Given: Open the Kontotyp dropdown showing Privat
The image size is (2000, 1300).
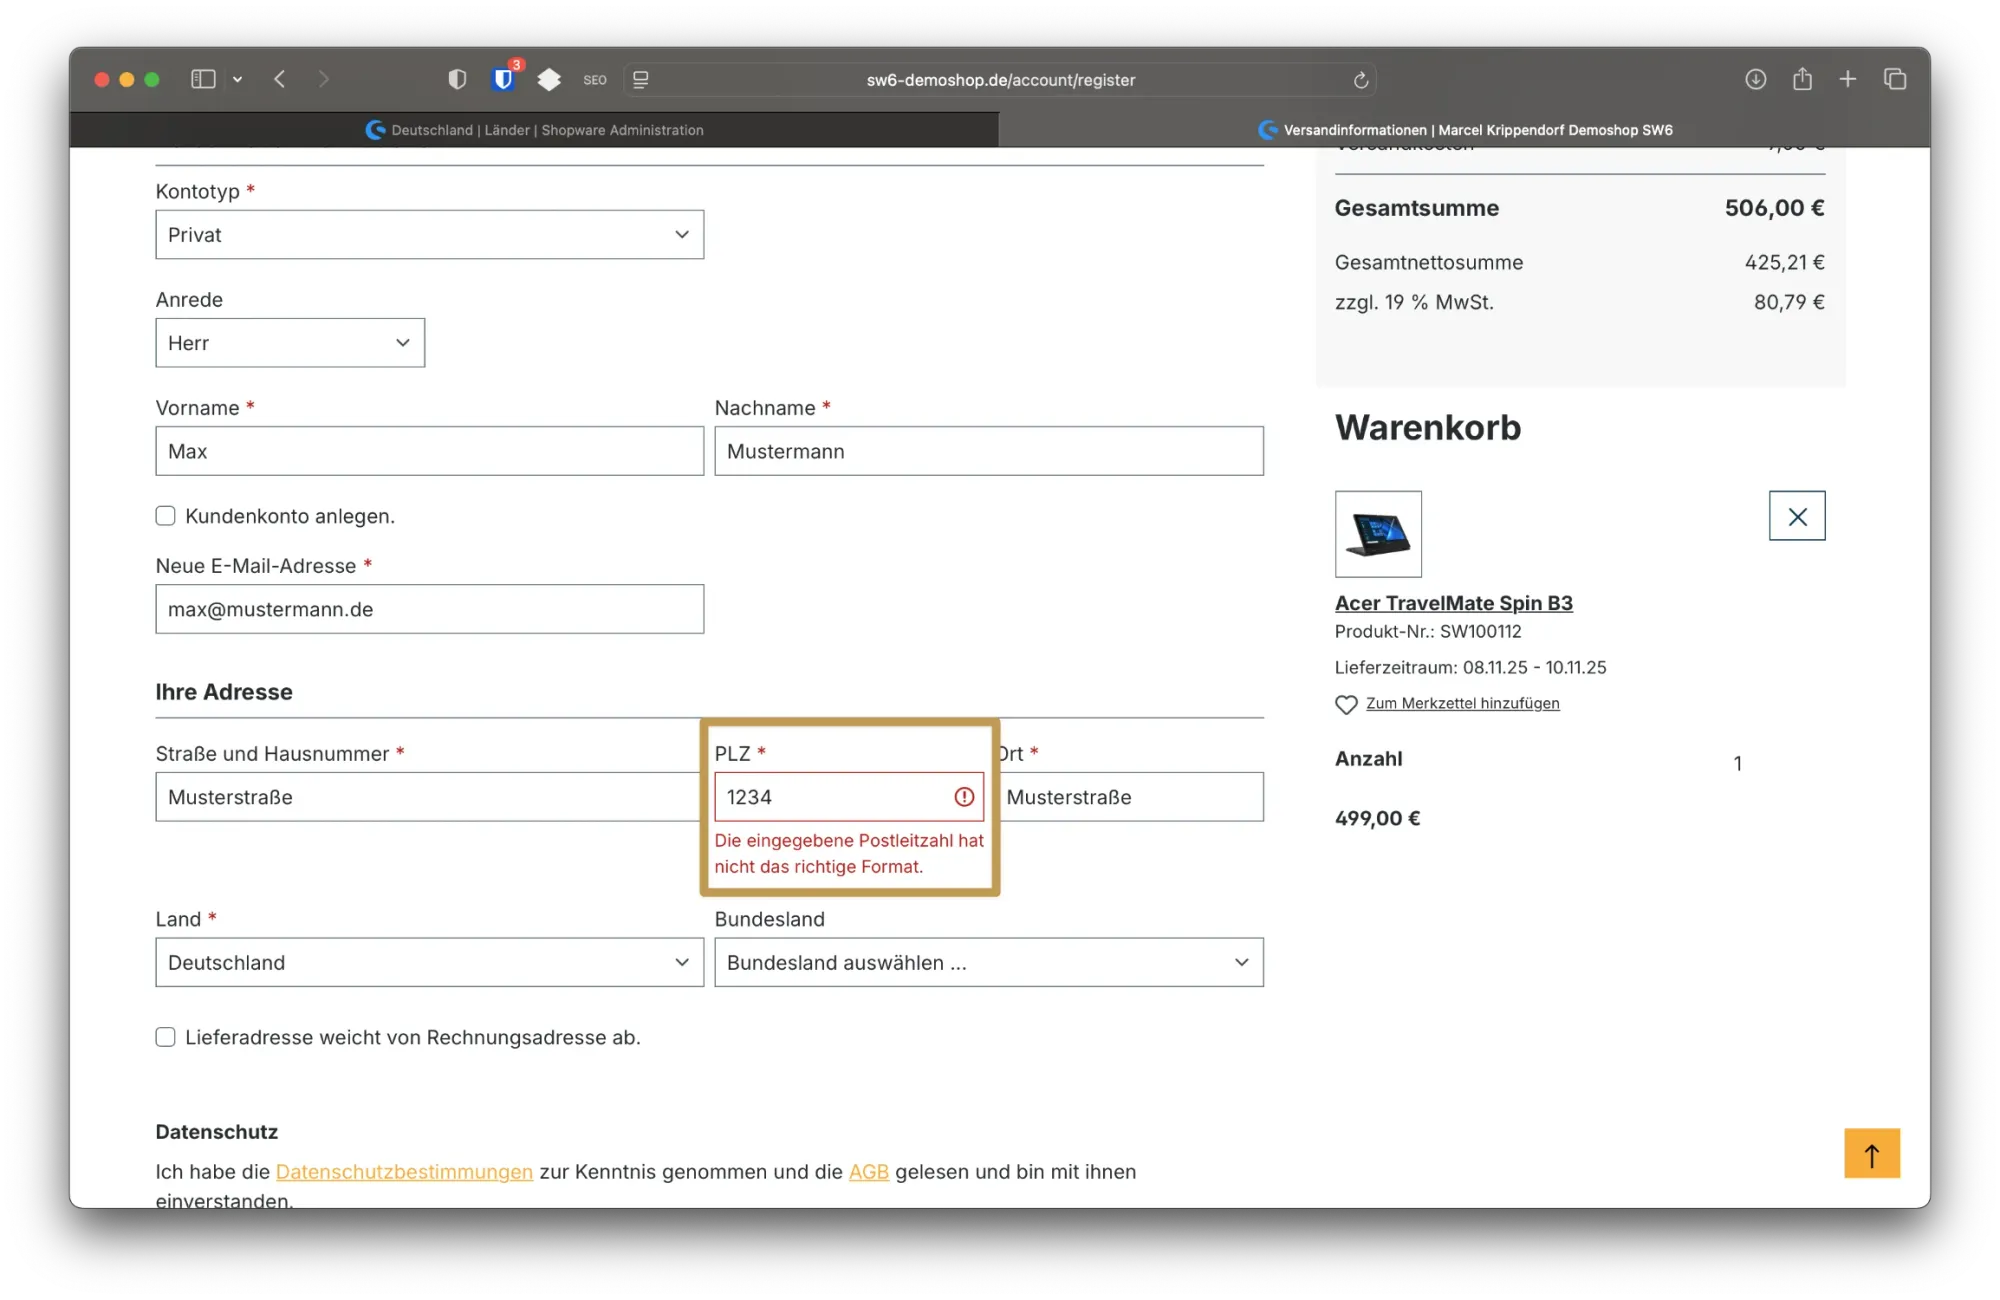Looking at the screenshot, I should 429,235.
